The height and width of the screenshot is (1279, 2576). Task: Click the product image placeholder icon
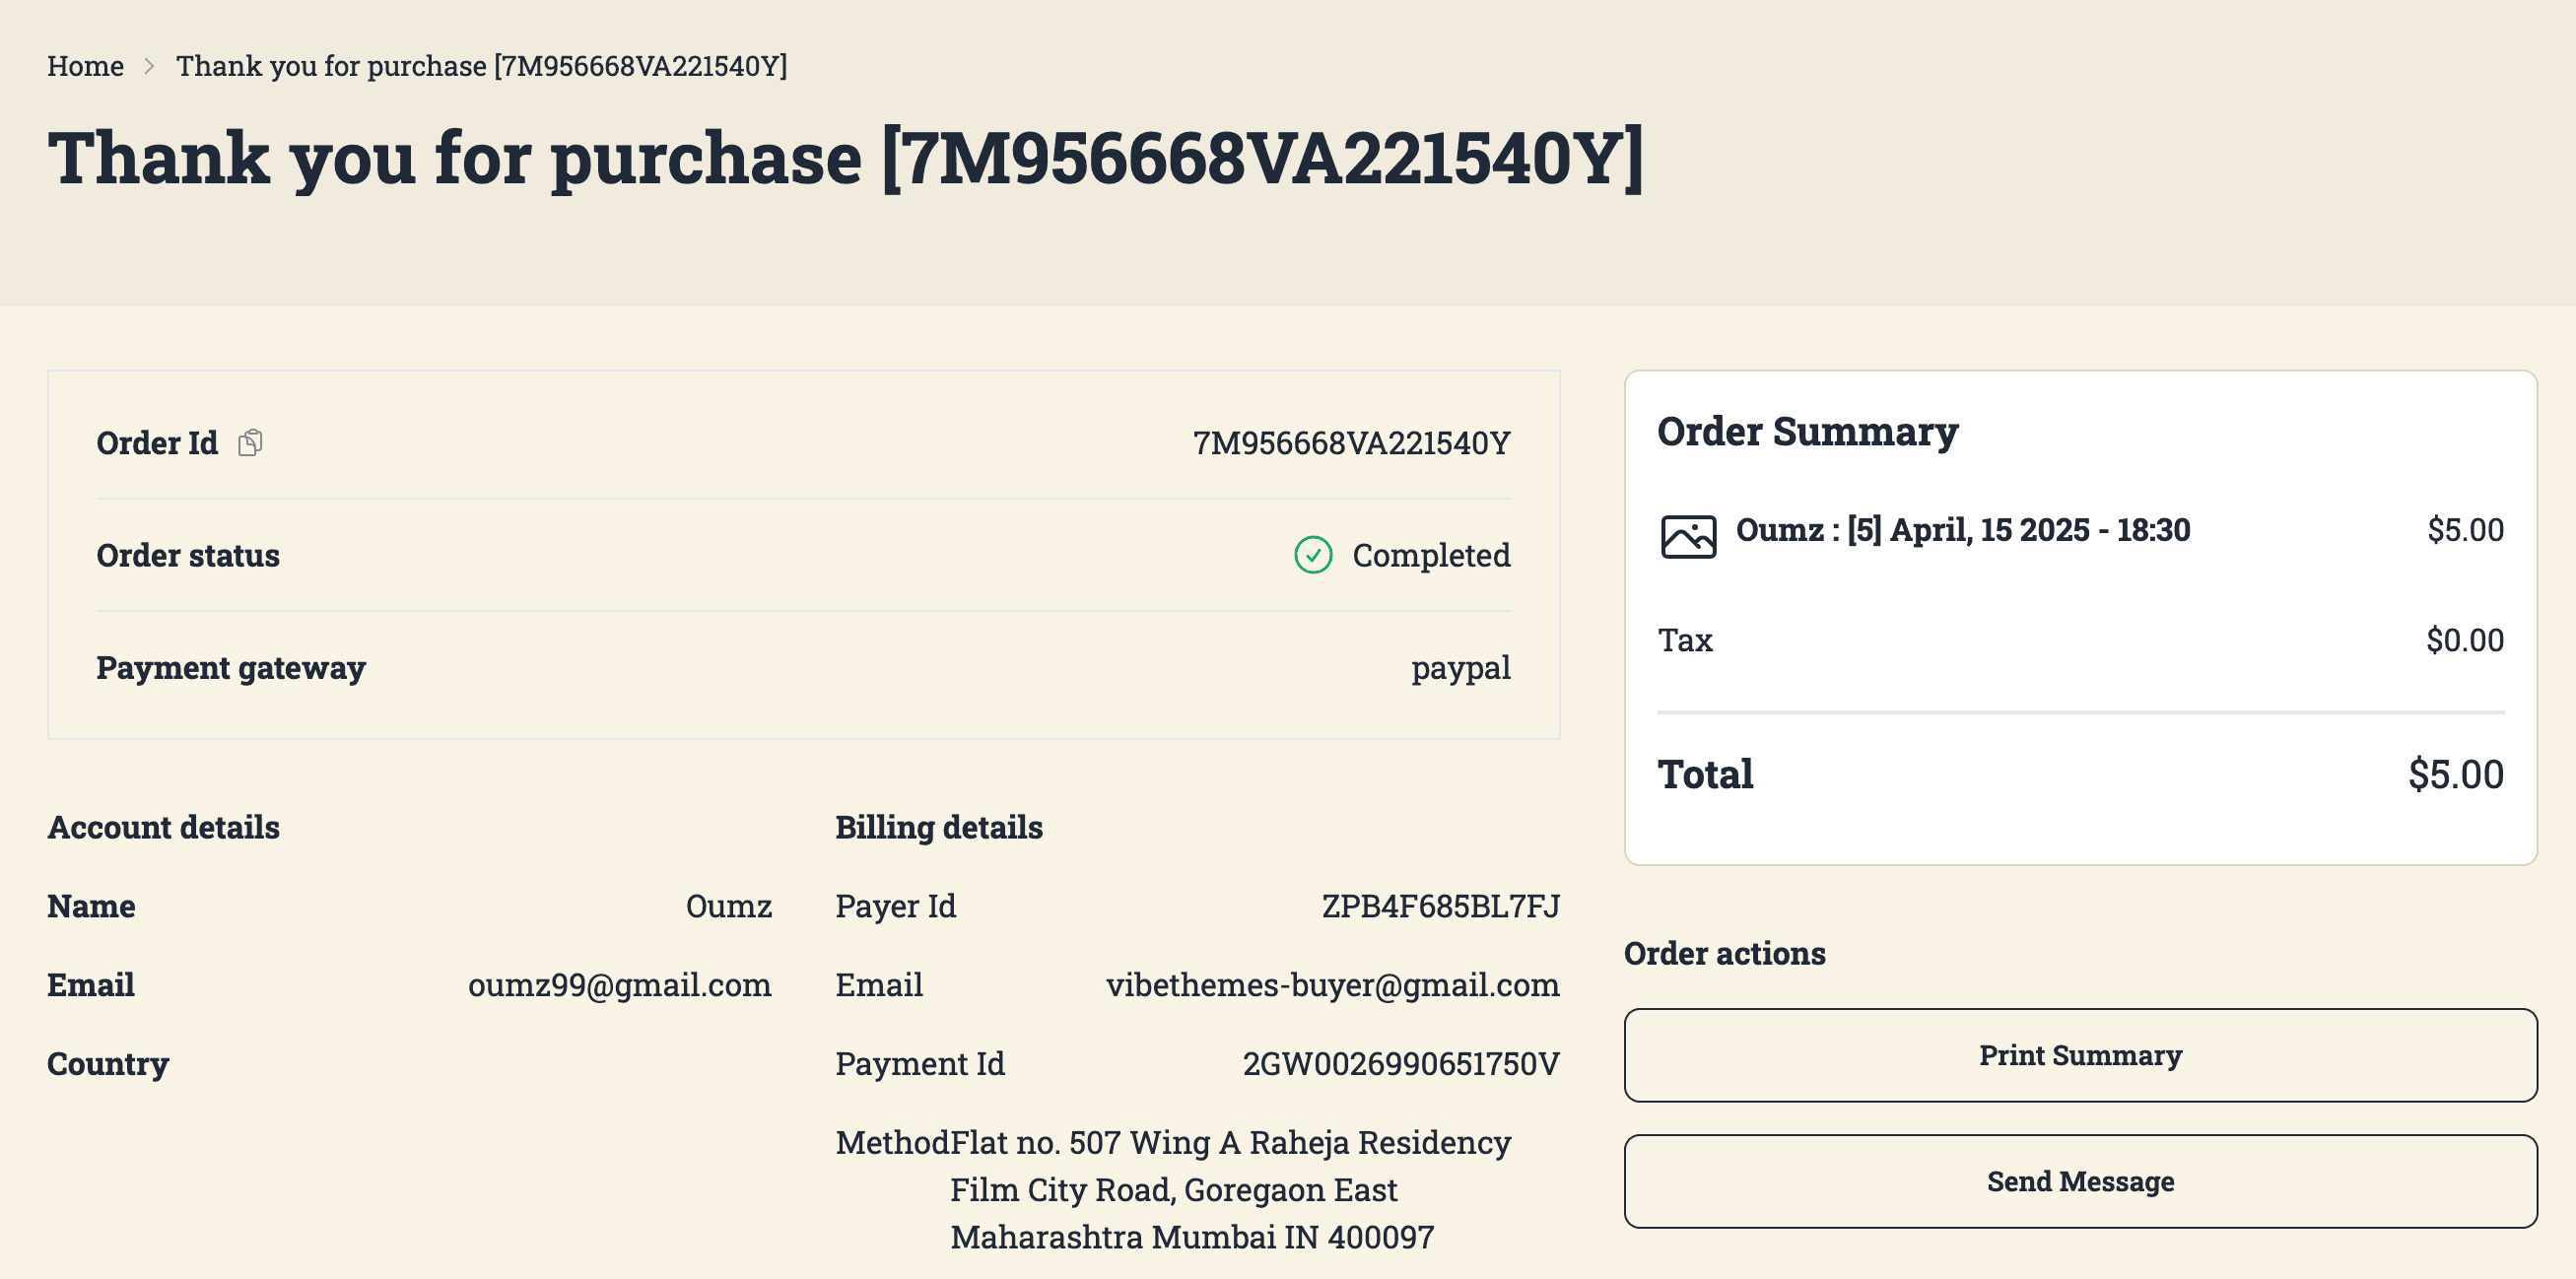click(x=1688, y=536)
